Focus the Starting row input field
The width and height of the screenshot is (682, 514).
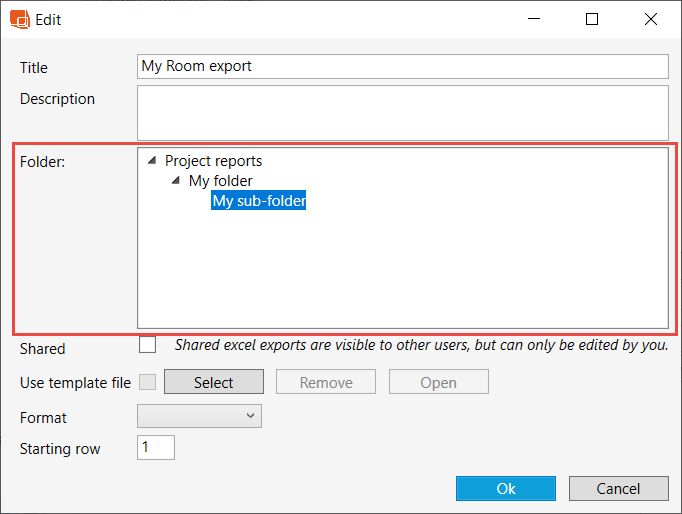(x=156, y=448)
